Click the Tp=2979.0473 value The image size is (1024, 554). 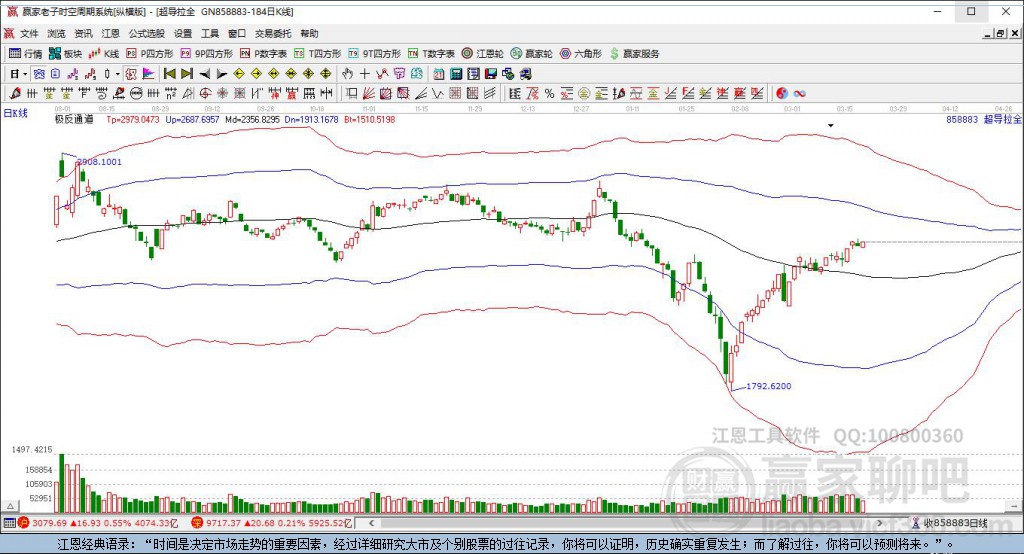coord(133,120)
